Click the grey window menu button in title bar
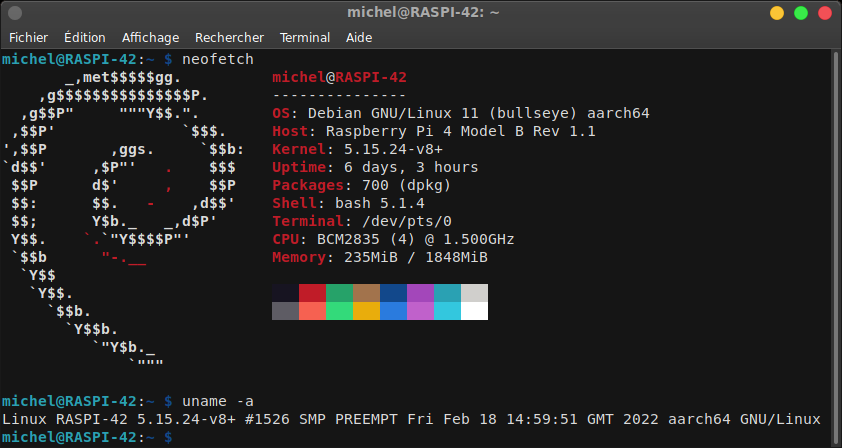 [15, 12]
